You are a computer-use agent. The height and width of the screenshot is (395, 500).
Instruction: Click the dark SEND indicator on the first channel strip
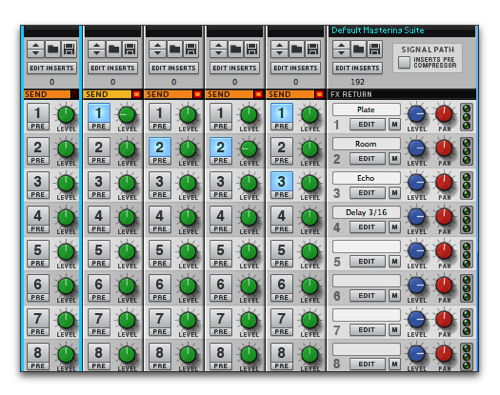point(75,94)
